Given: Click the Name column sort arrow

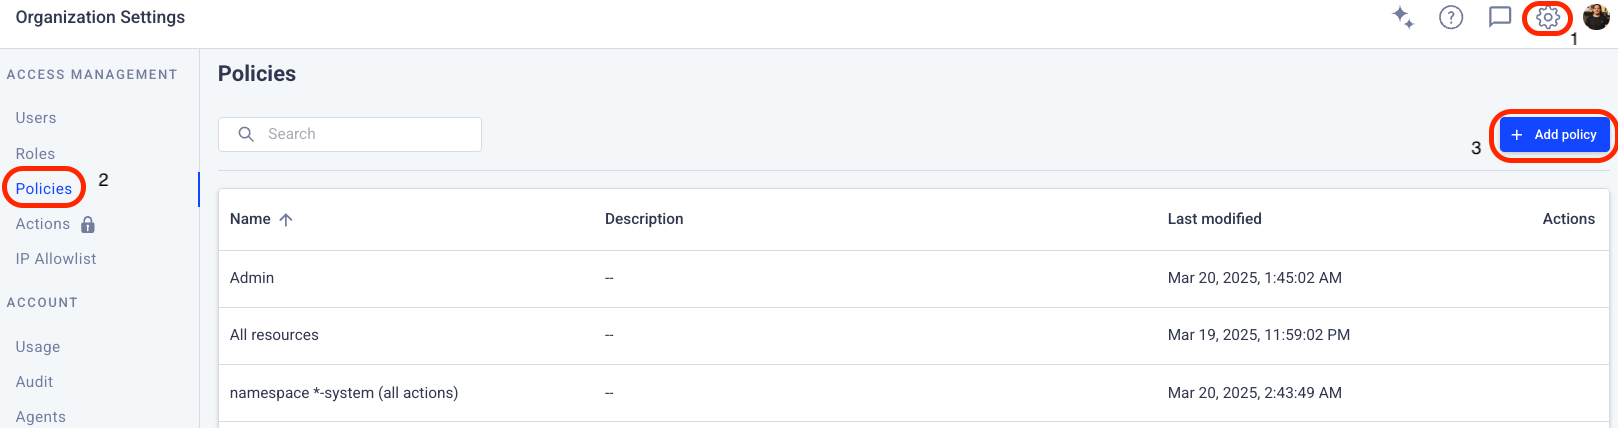Looking at the screenshot, I should point(286,219).
